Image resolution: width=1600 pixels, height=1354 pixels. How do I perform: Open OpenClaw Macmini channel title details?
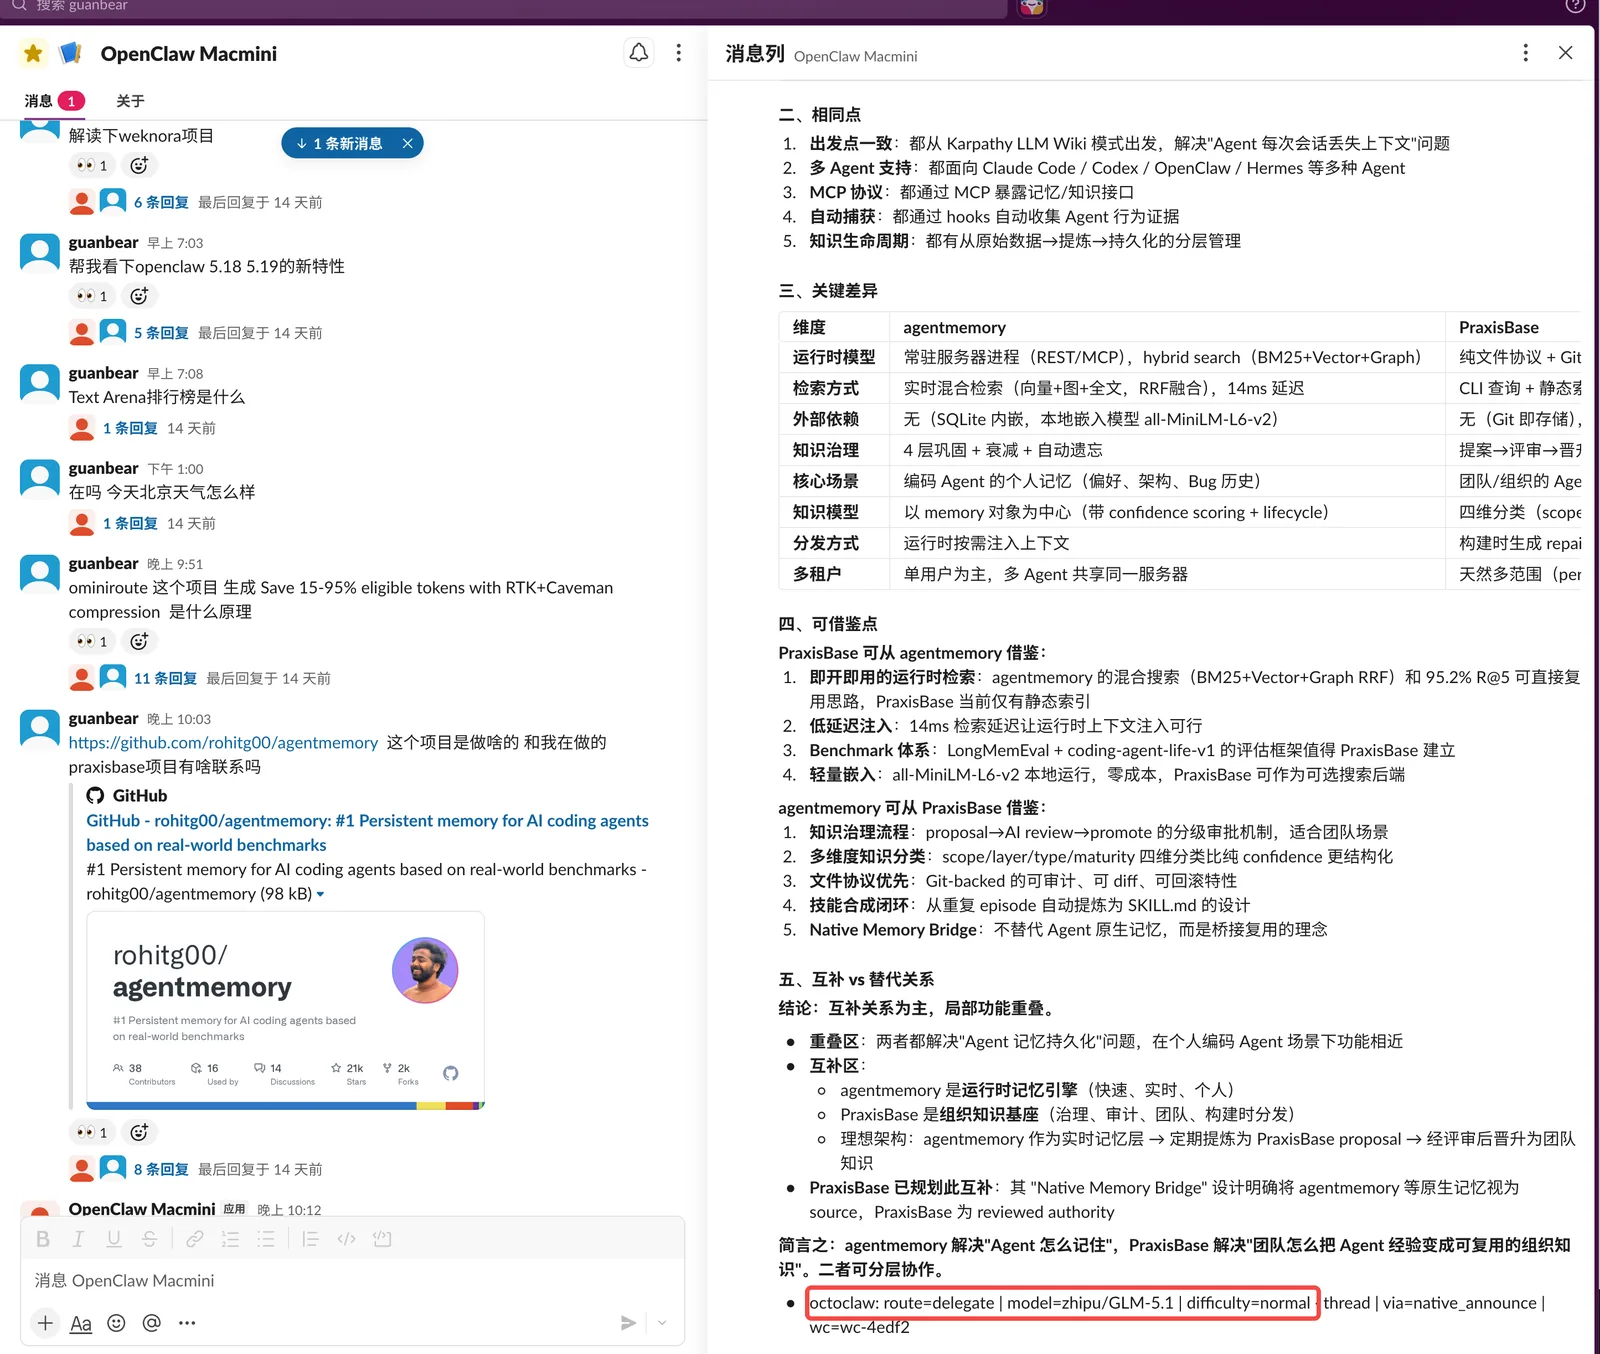click(x=188, y=54)
